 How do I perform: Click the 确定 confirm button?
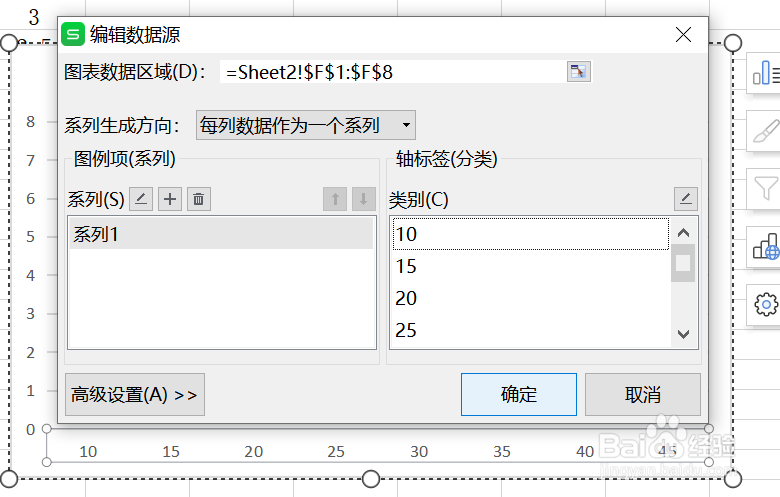(x=518, y=394)
